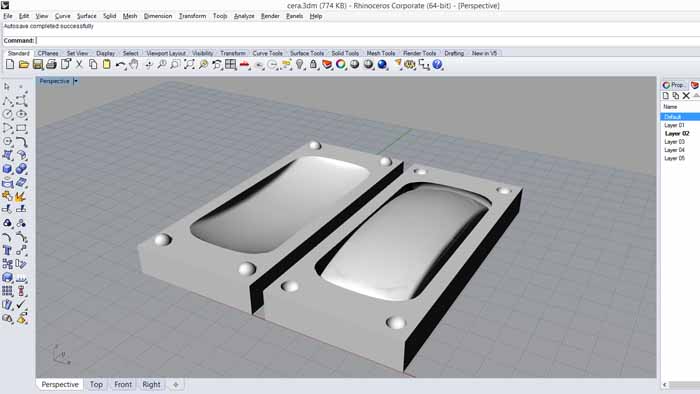Screen dimensions: 700x394
Task: Select the Text object T tool
Action: [x=7, y=250]
